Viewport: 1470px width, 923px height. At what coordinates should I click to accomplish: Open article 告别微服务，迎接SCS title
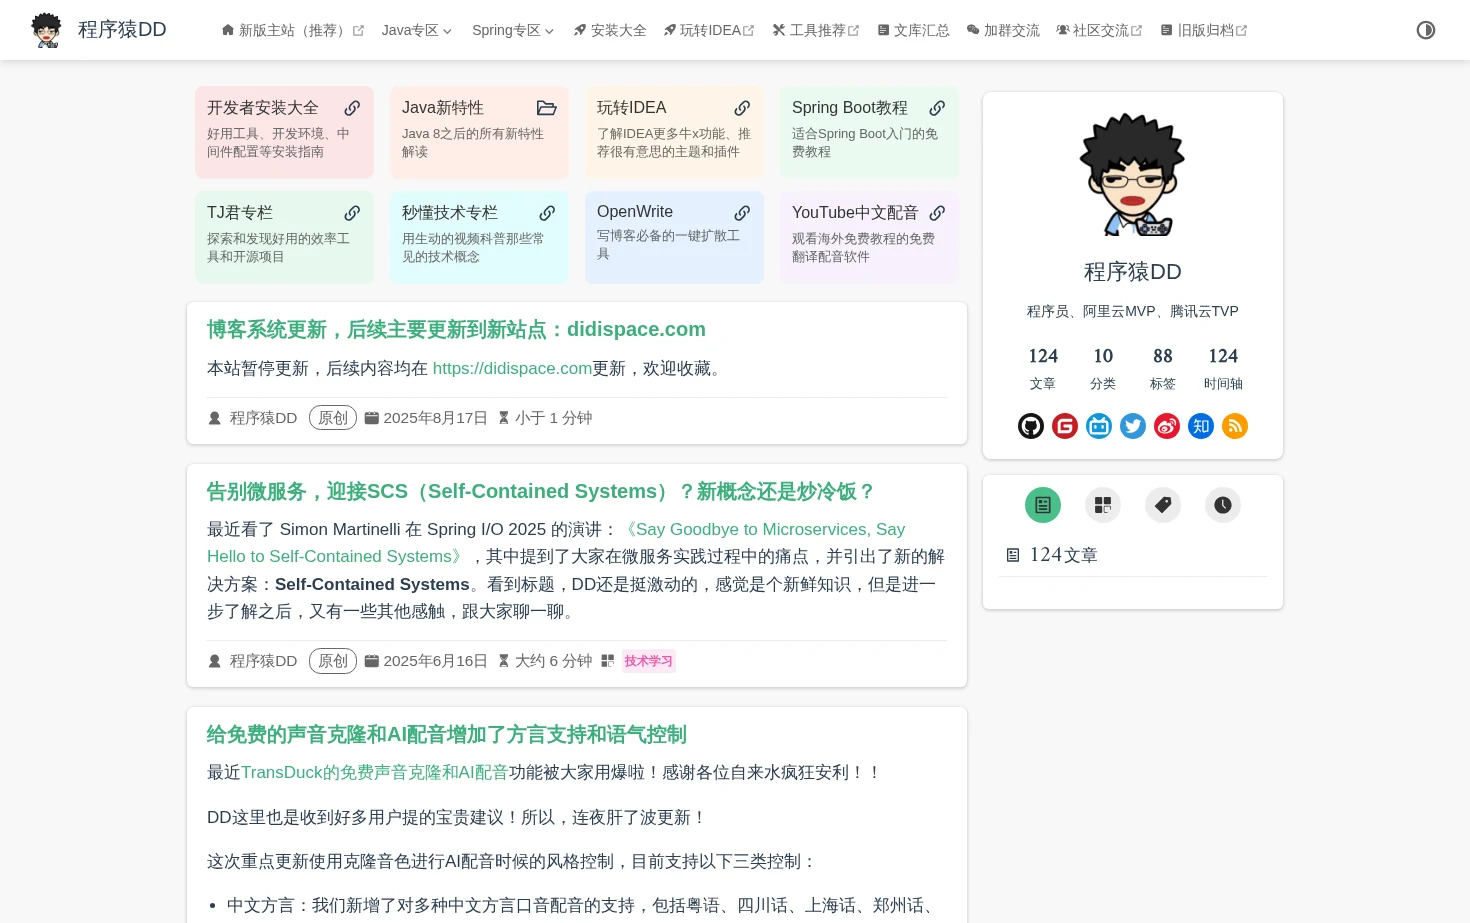coord(541,491)
